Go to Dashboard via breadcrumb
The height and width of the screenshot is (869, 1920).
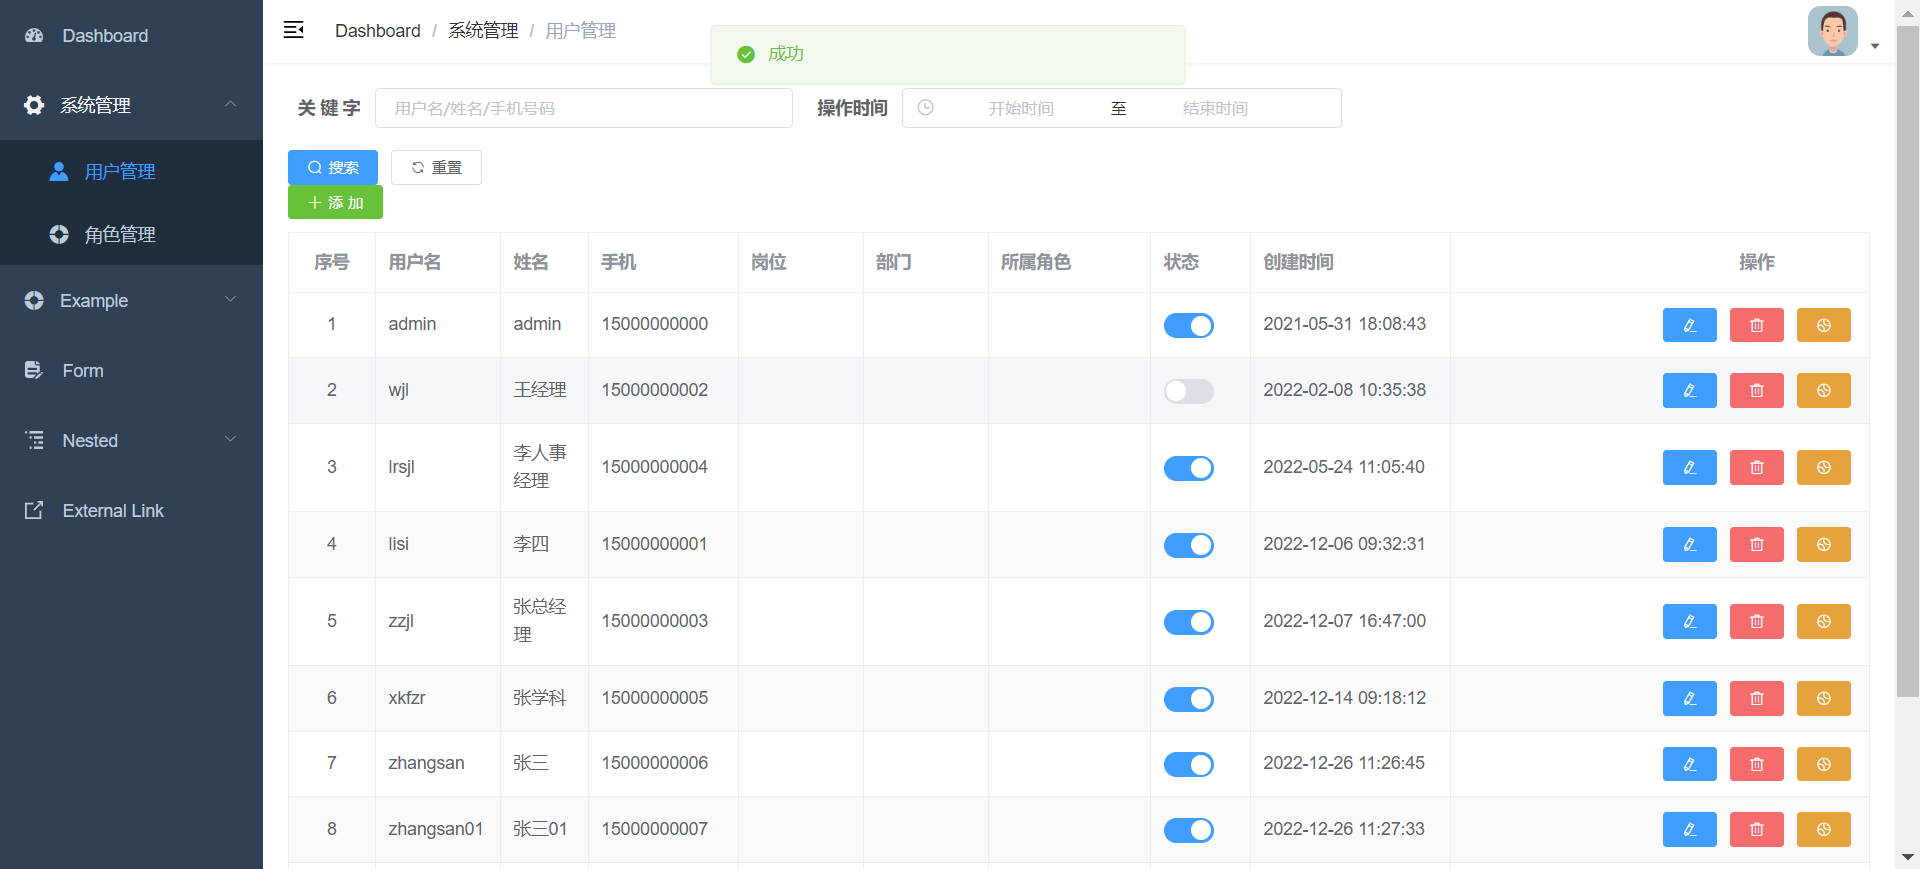point(378,31)
